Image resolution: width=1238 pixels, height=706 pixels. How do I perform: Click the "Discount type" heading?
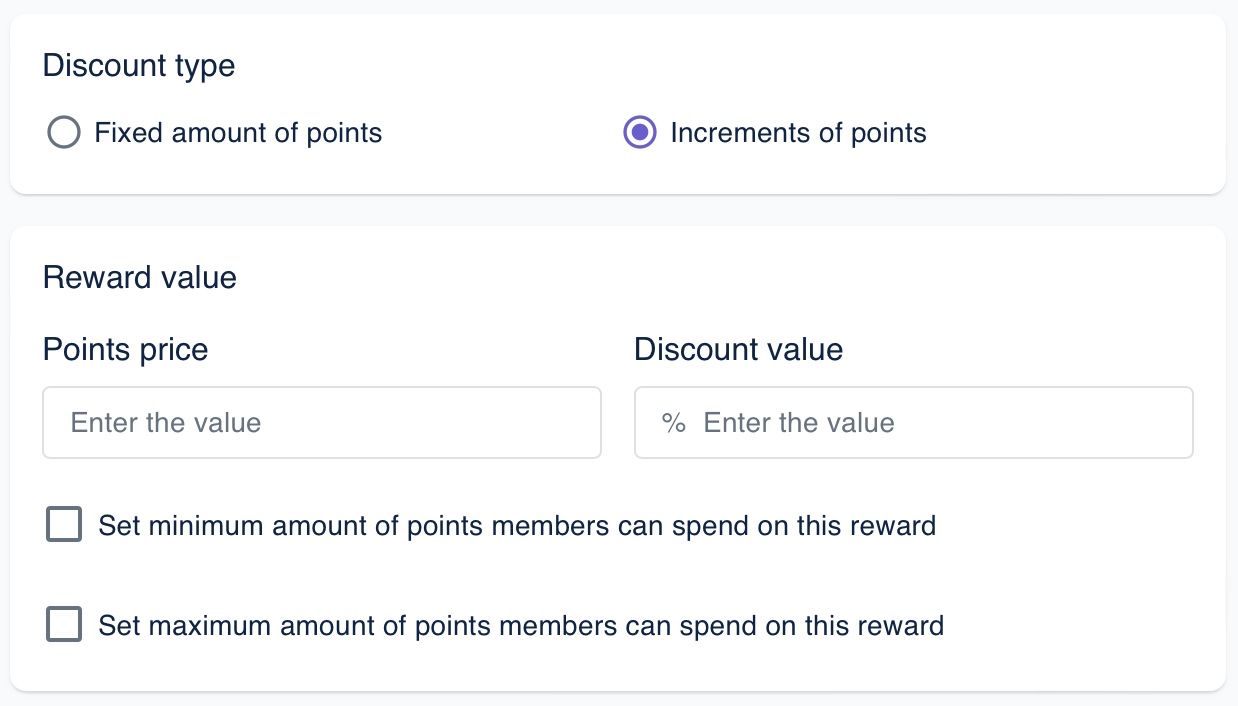139,66
